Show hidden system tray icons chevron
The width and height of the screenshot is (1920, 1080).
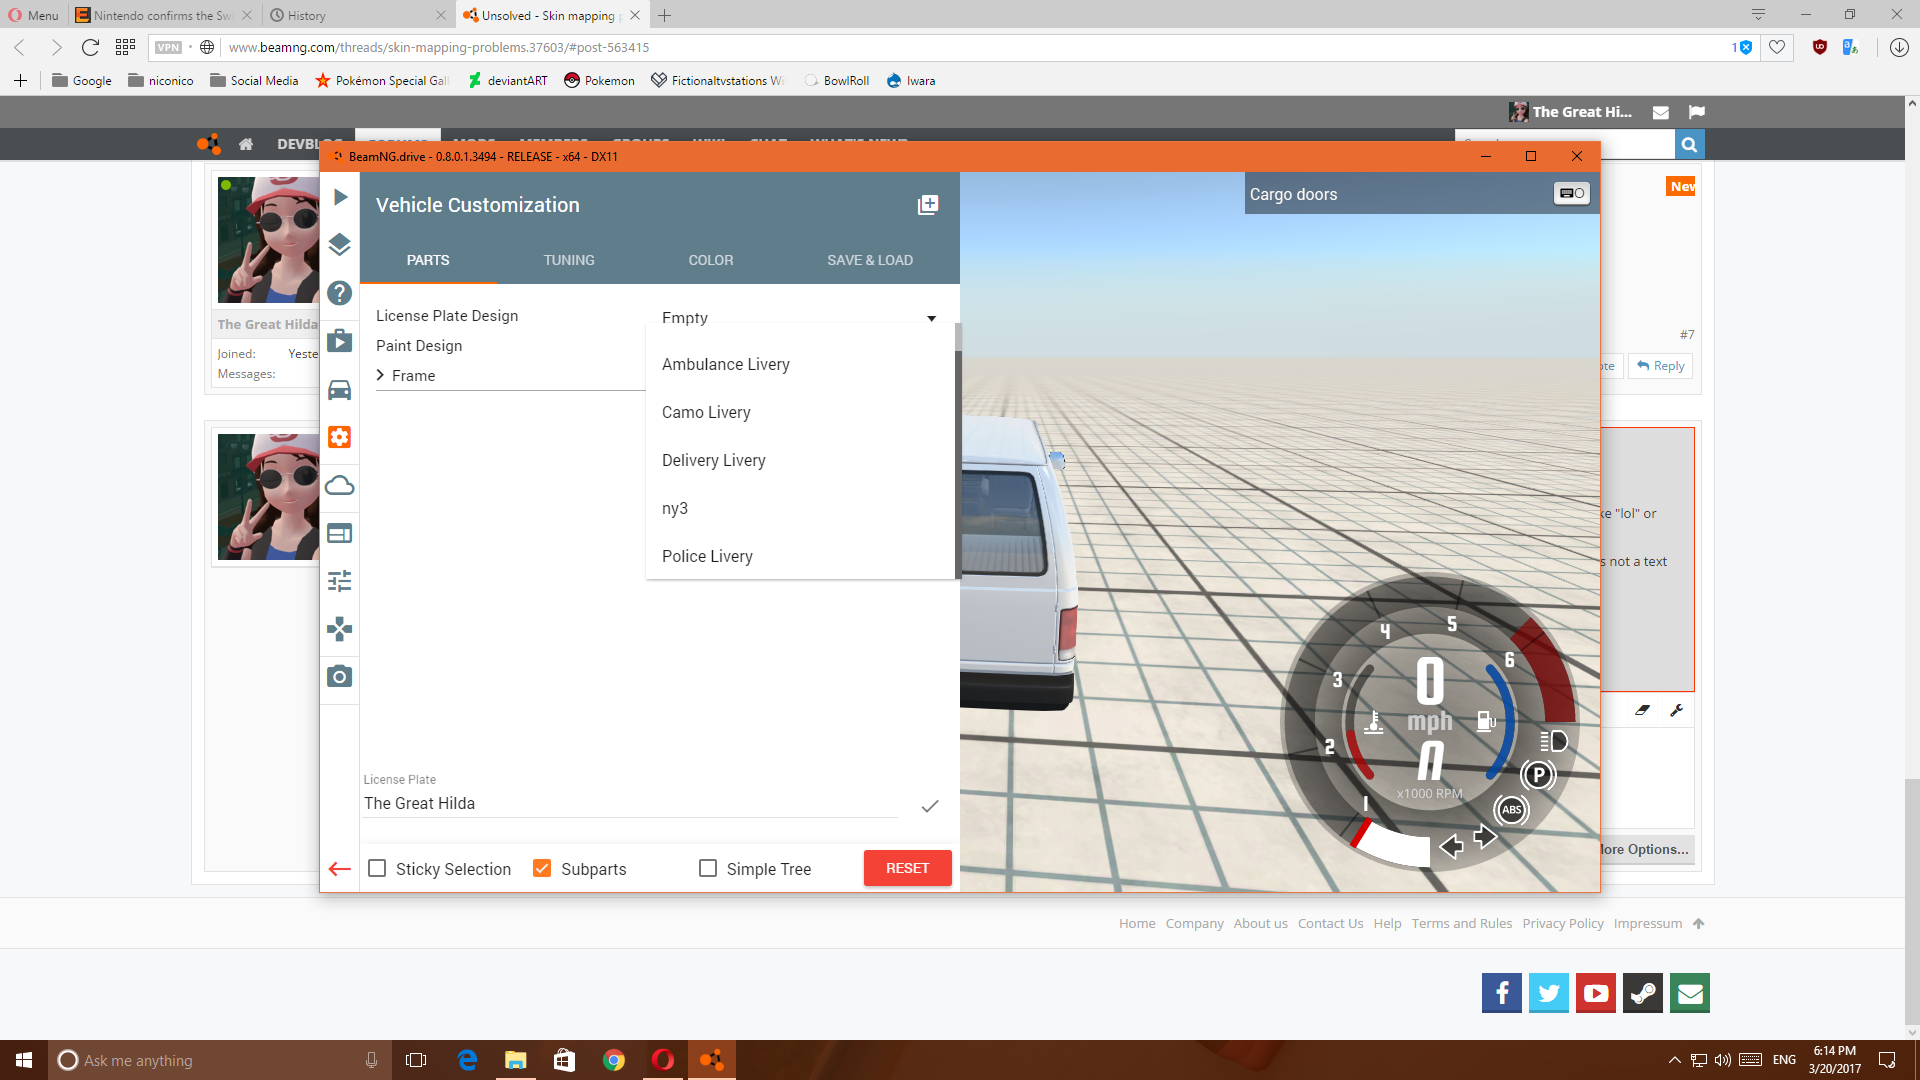click(x=1674, y=1060)
